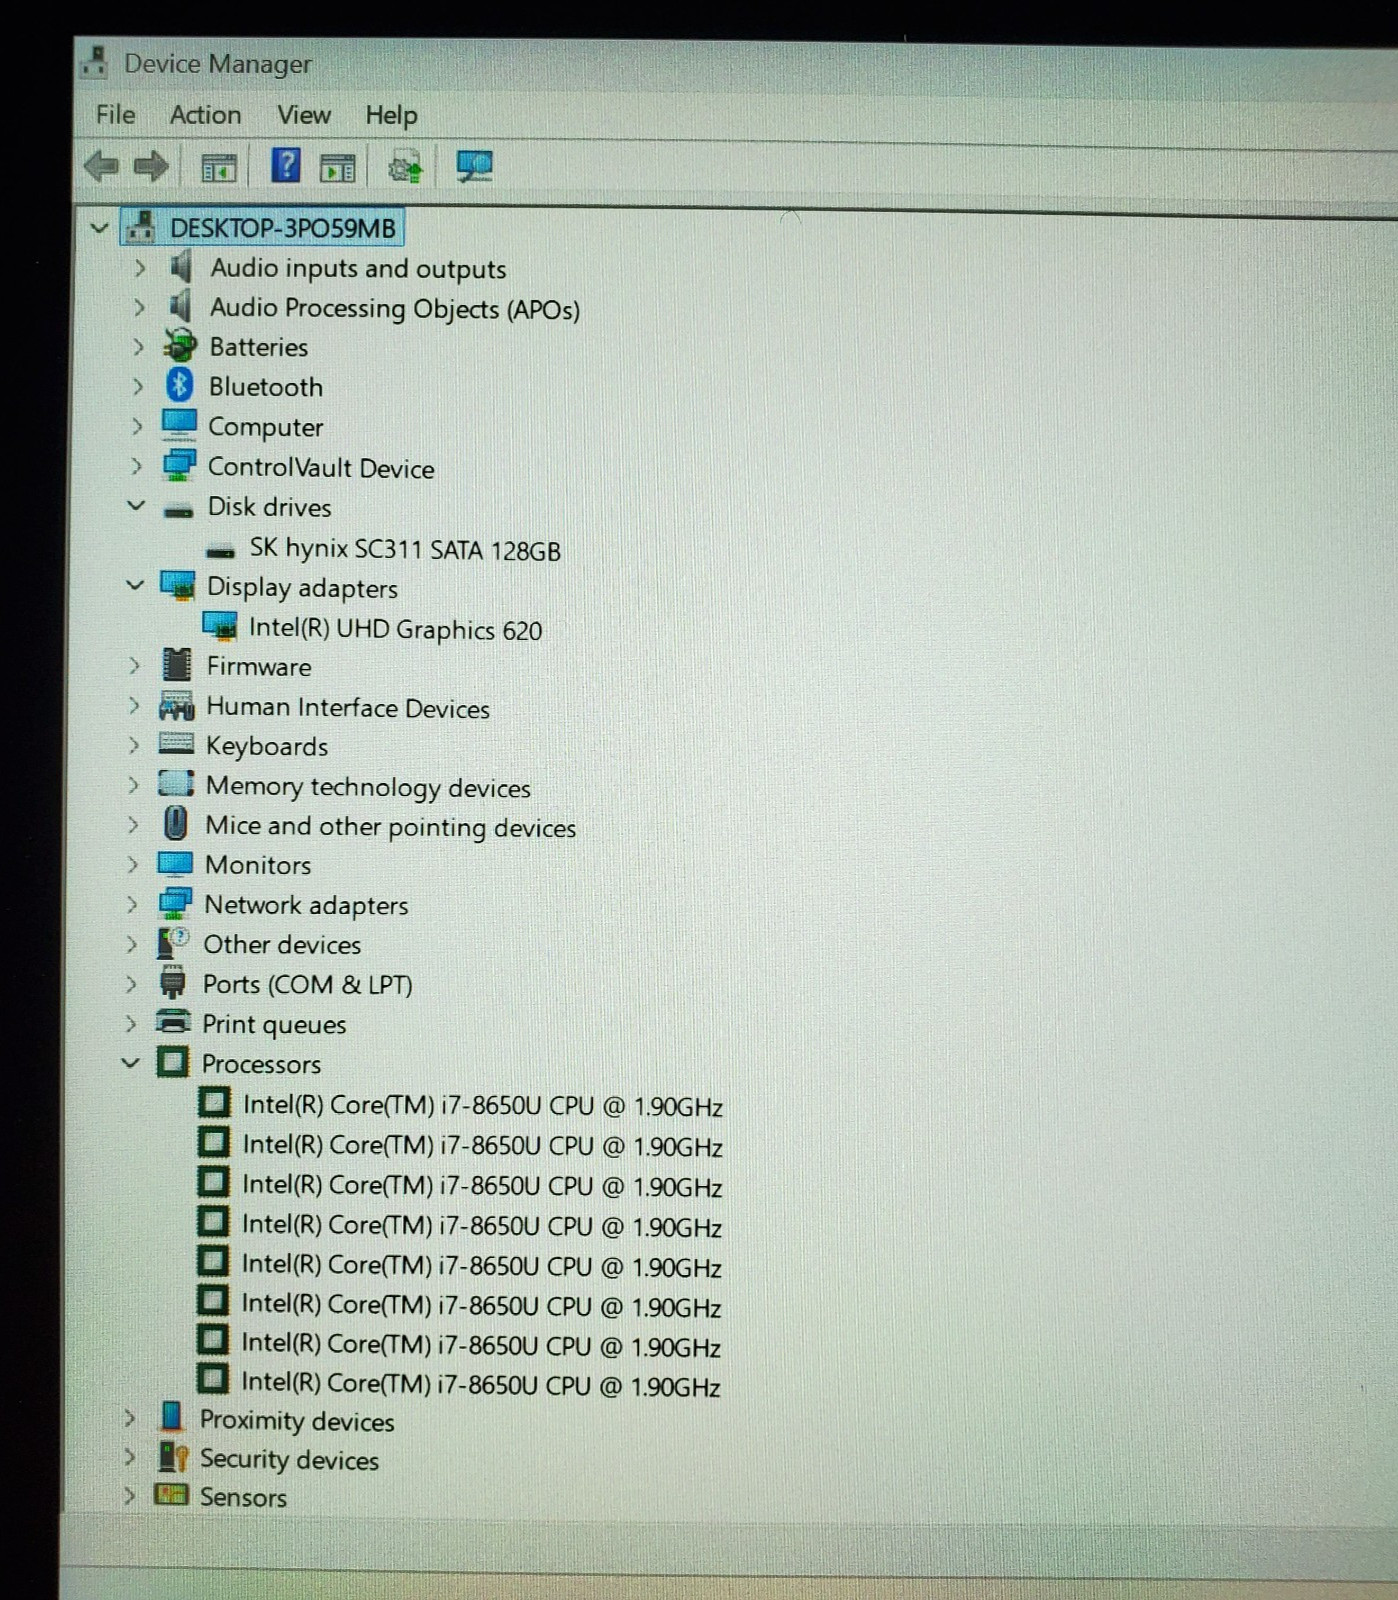The width and height of the screenshot is (1398, 1600).
Task: Open the File menu
Action: pos(115,114)
